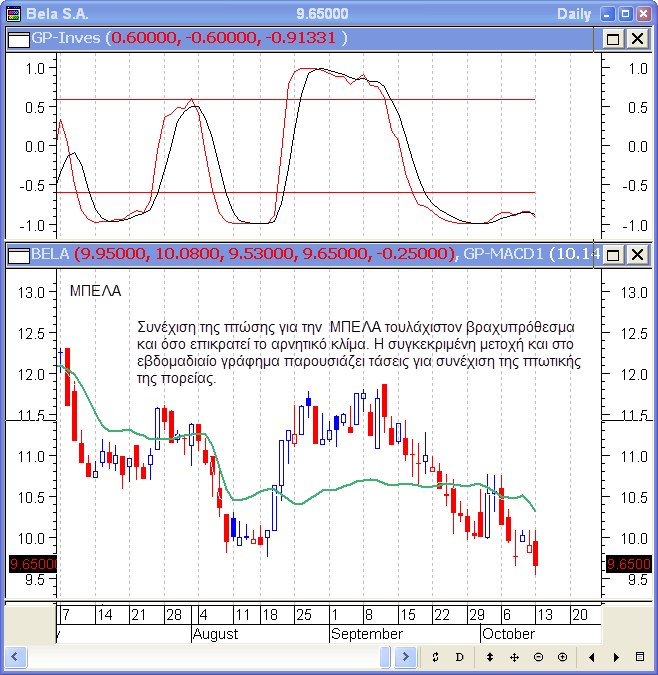The image size is (658, 675).
Task: Open the GP-Inves pane control box
Action: pos(18,38)
